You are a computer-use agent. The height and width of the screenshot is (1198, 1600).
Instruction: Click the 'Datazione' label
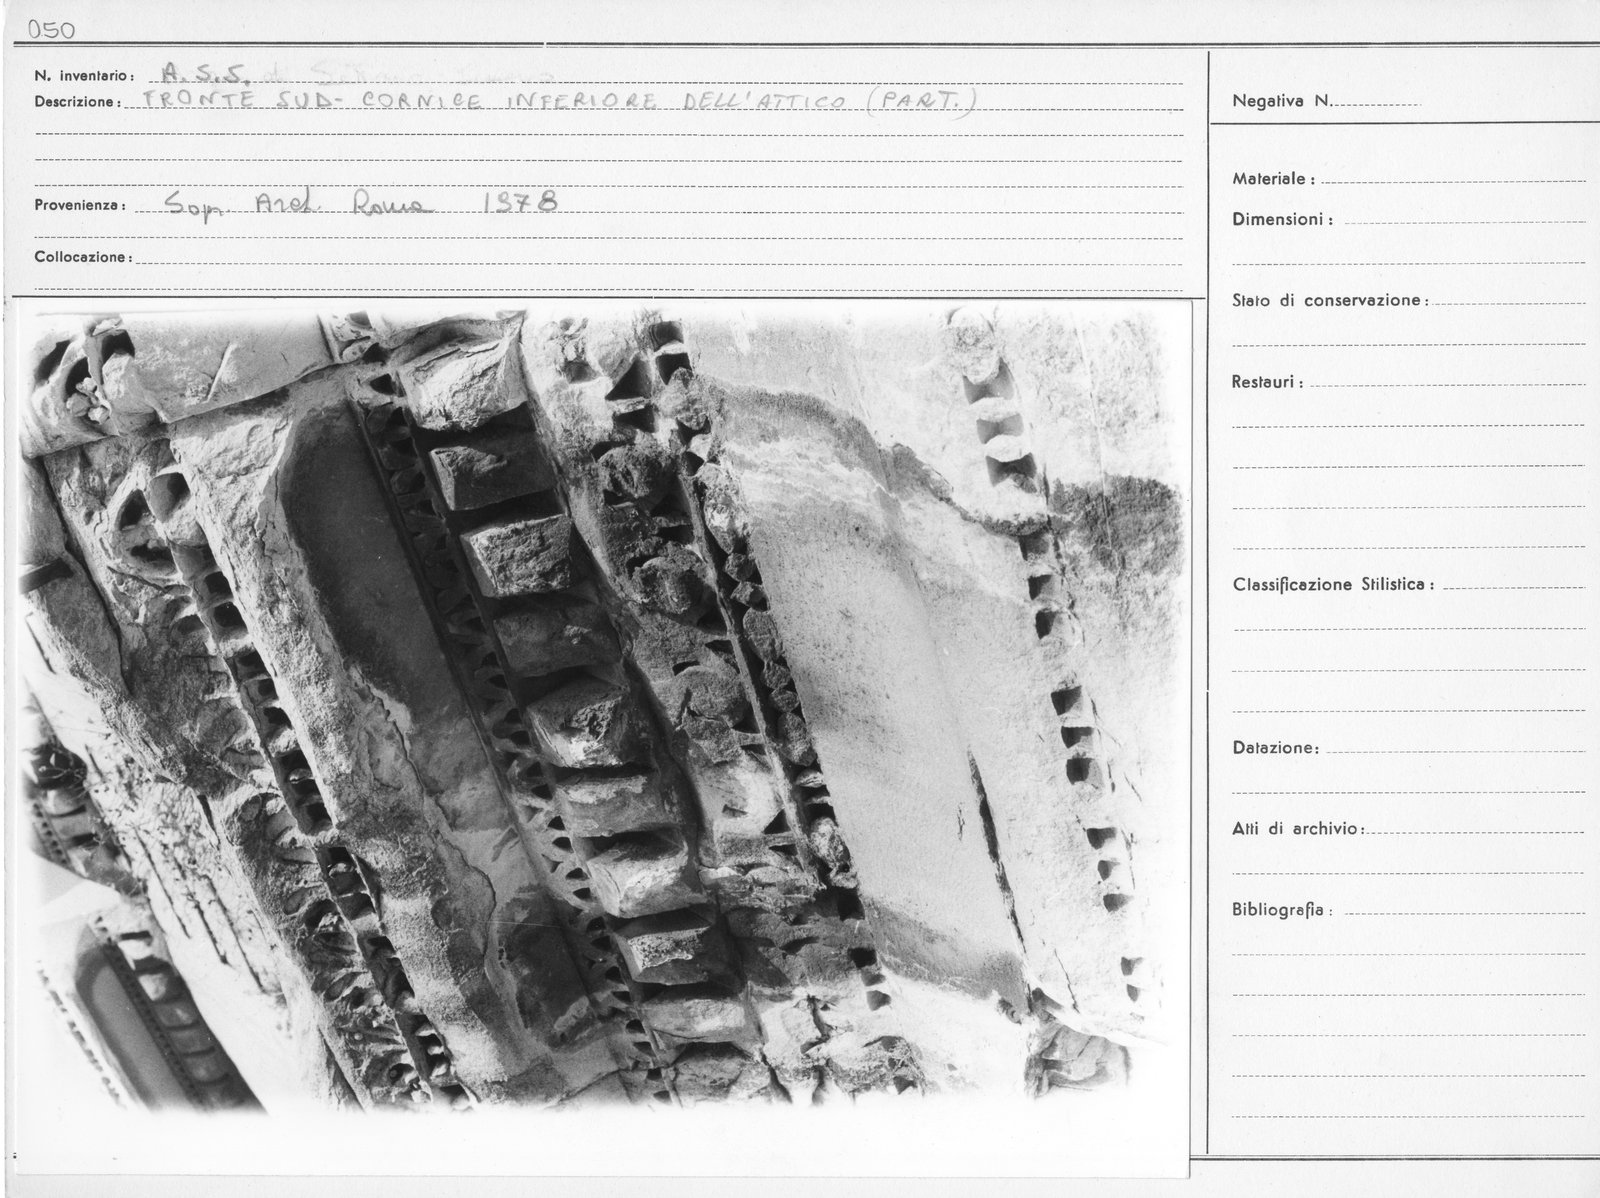pyautogui.click(x=1276, y=748)
